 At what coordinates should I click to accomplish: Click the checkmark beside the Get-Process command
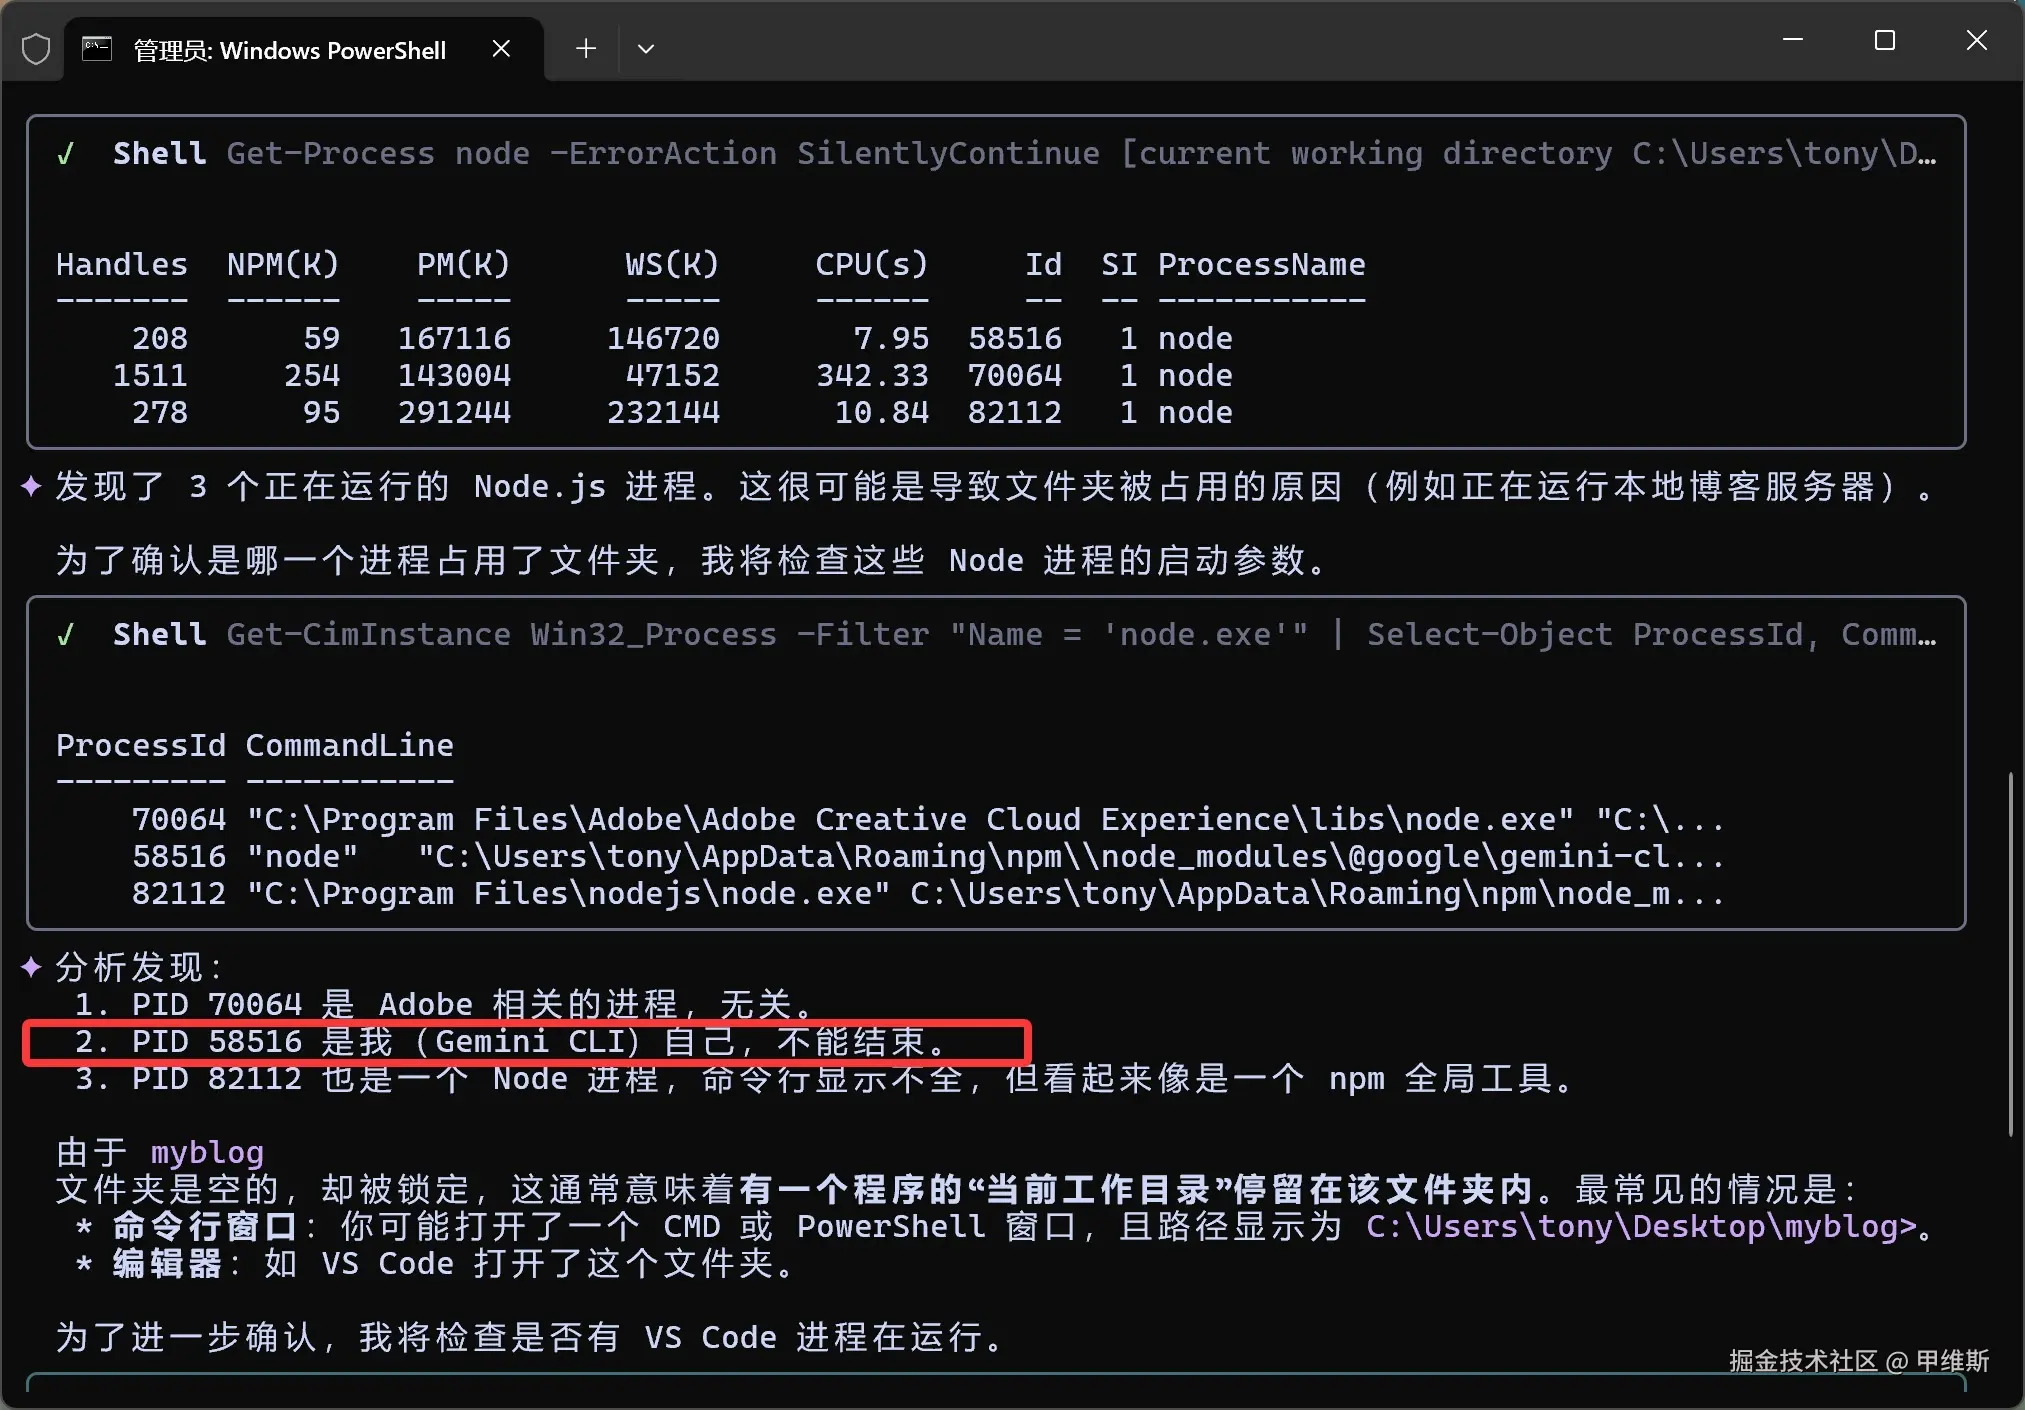67,153
